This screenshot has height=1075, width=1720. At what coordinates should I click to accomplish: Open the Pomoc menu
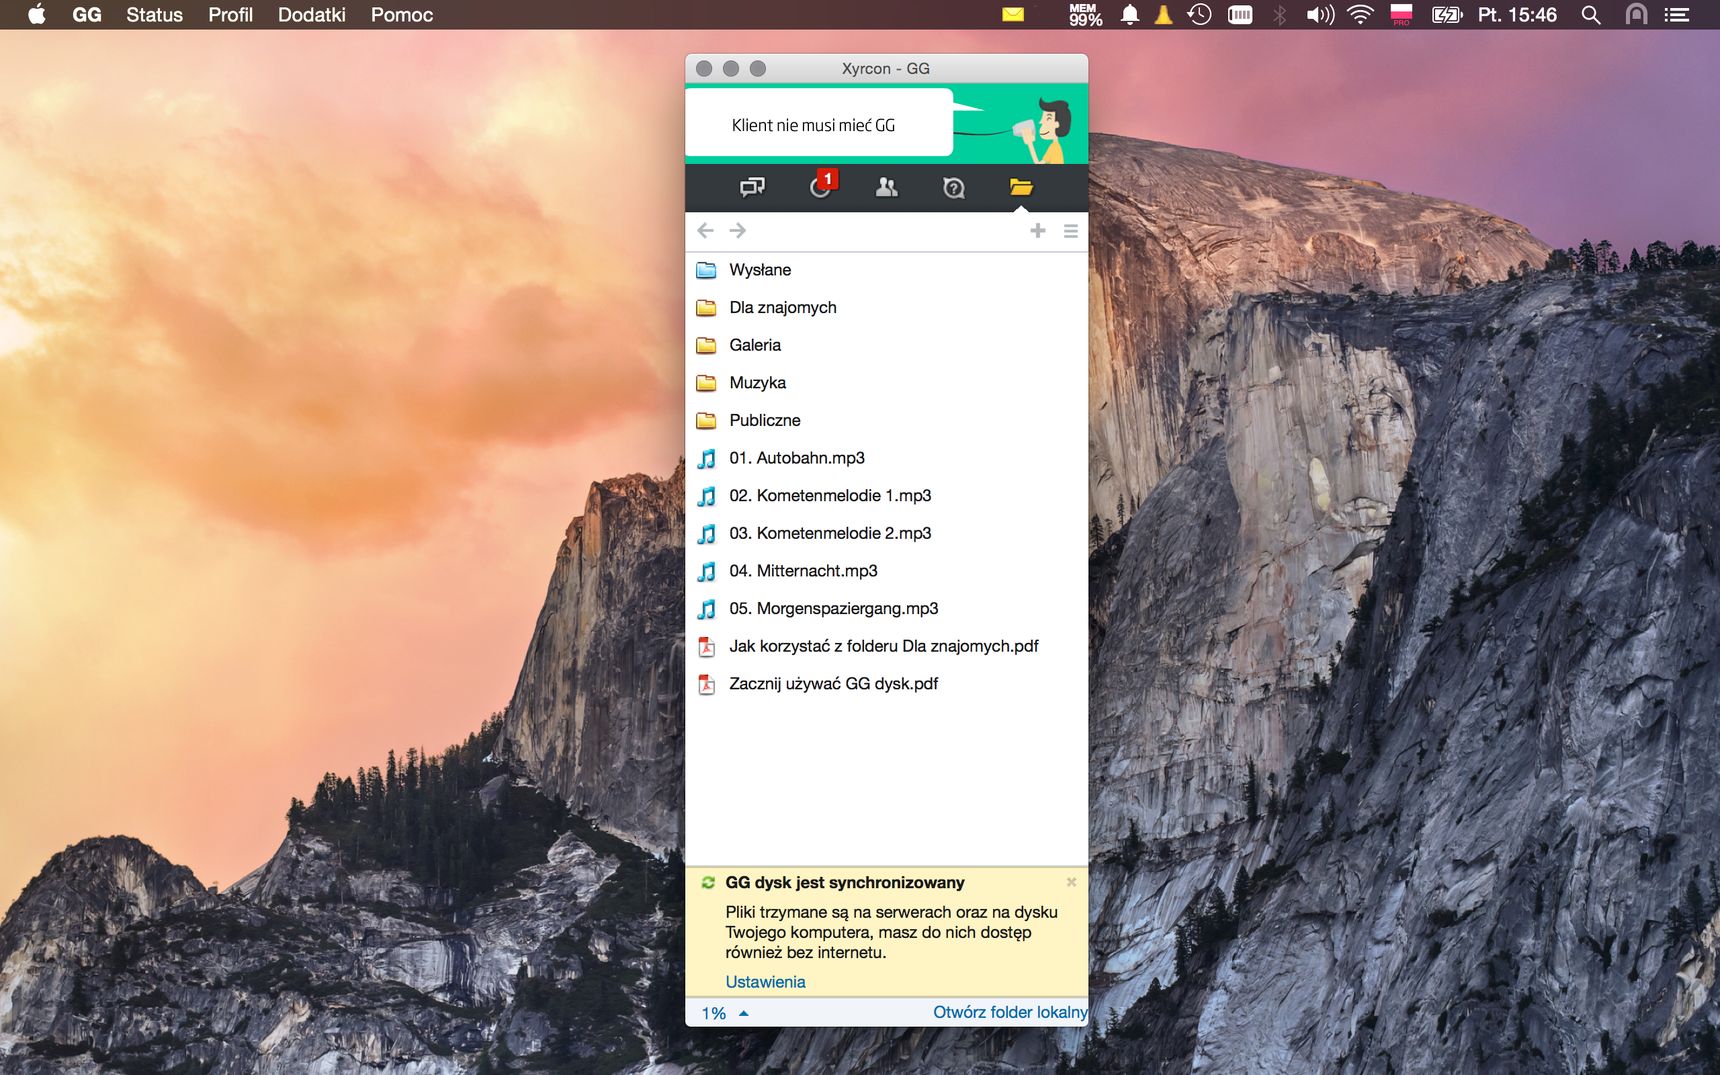tap(402, 15)
